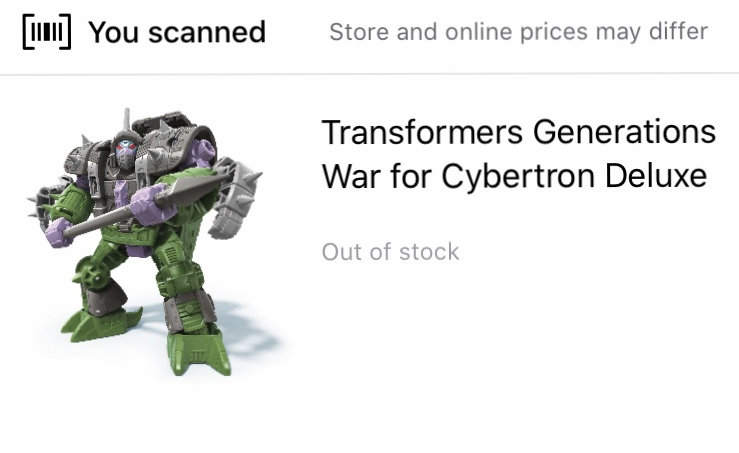Click the robot's purple fist holding the spear
Image resolution: width=739 pixels, height=453 pixels.
tap(148, 204)
